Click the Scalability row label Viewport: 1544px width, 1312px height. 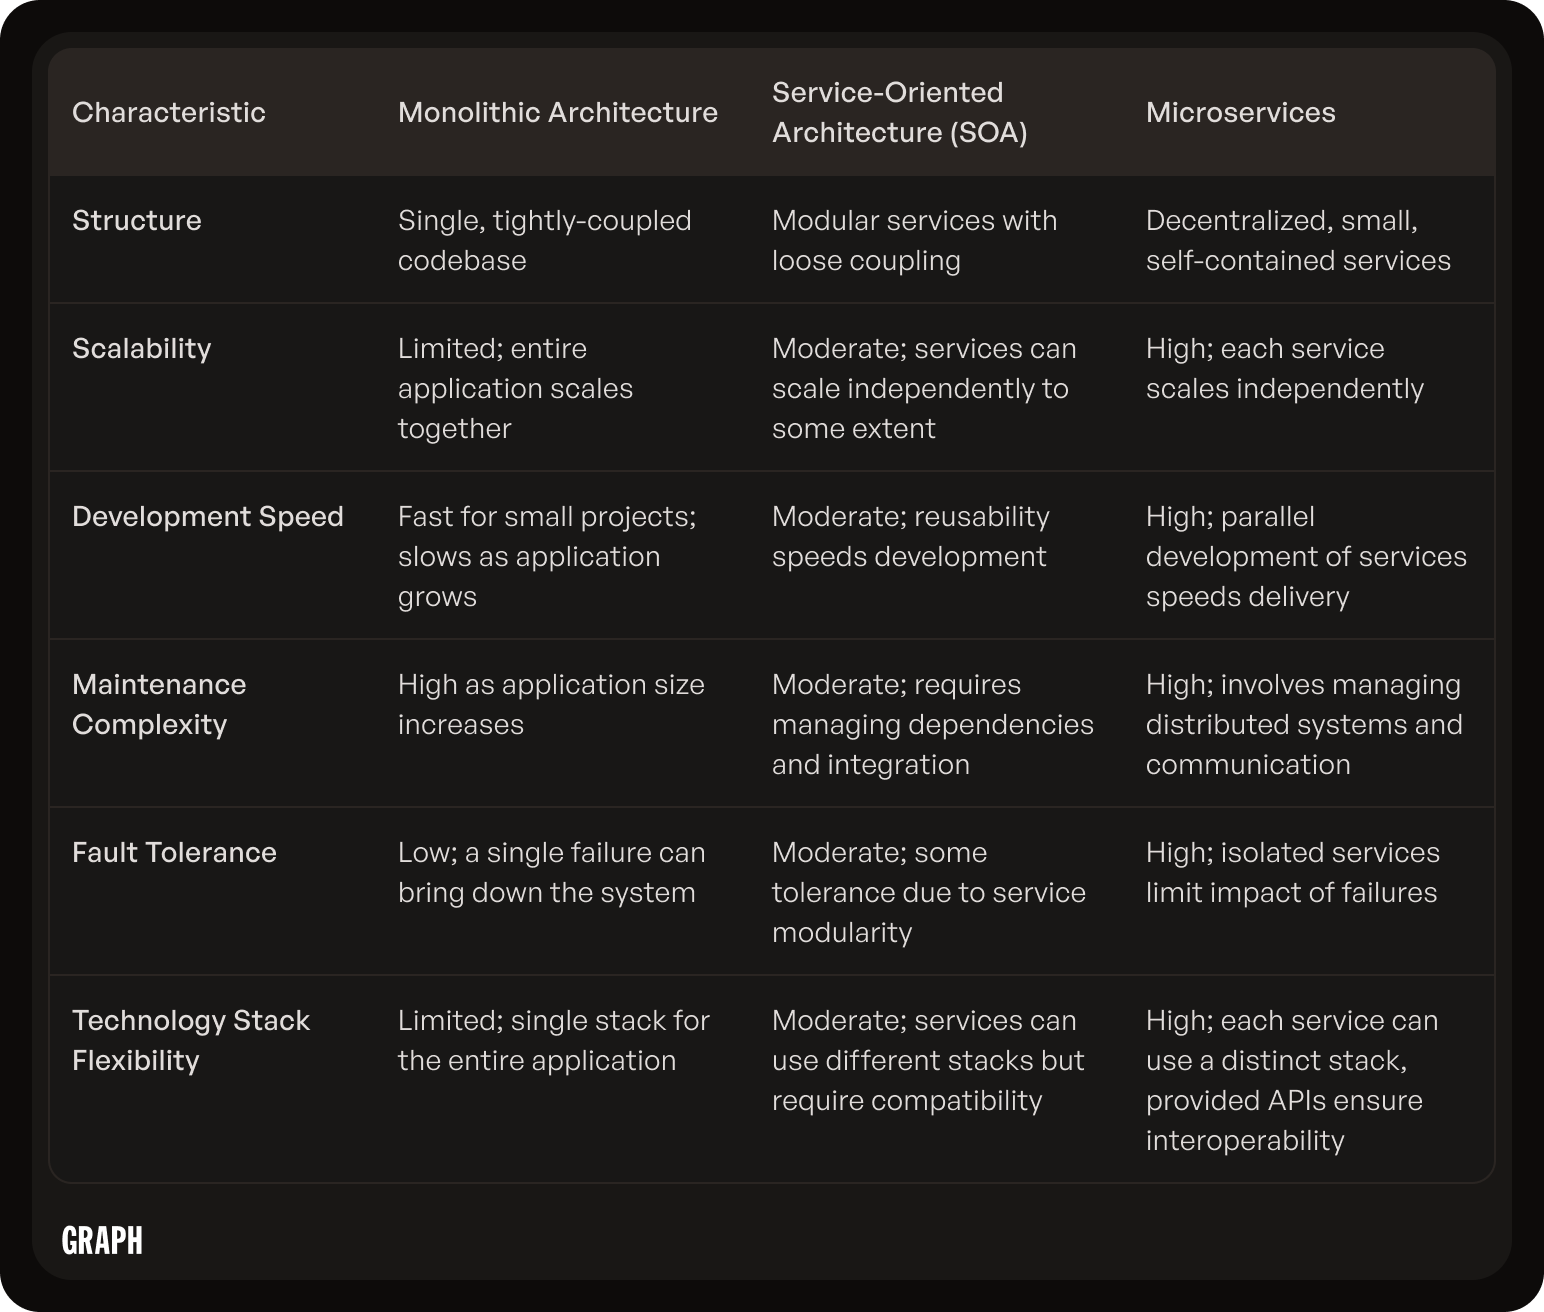[x=142, y=348]
